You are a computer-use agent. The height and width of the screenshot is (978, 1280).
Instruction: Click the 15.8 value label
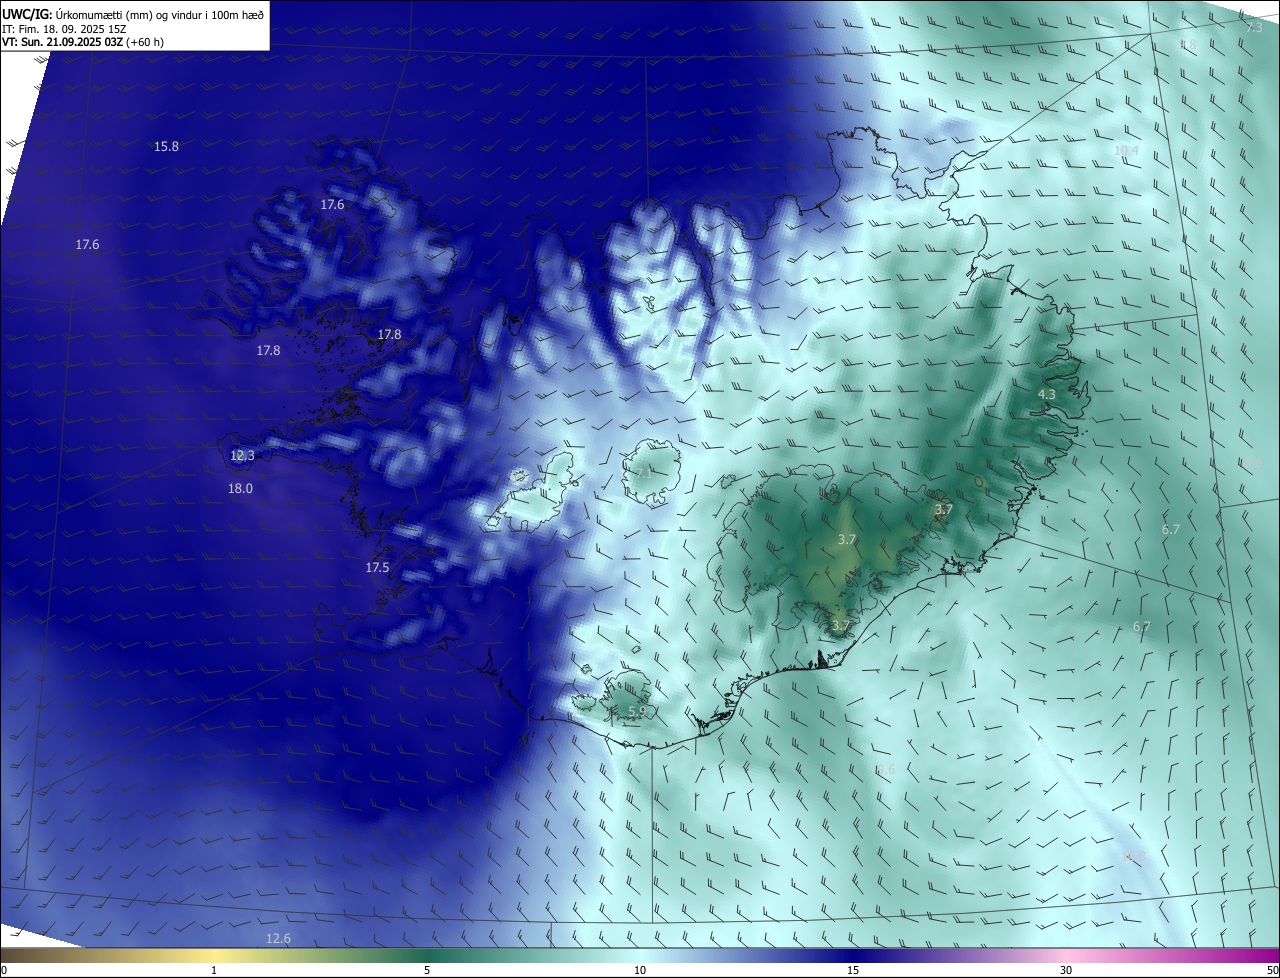(x=166, y=147)
